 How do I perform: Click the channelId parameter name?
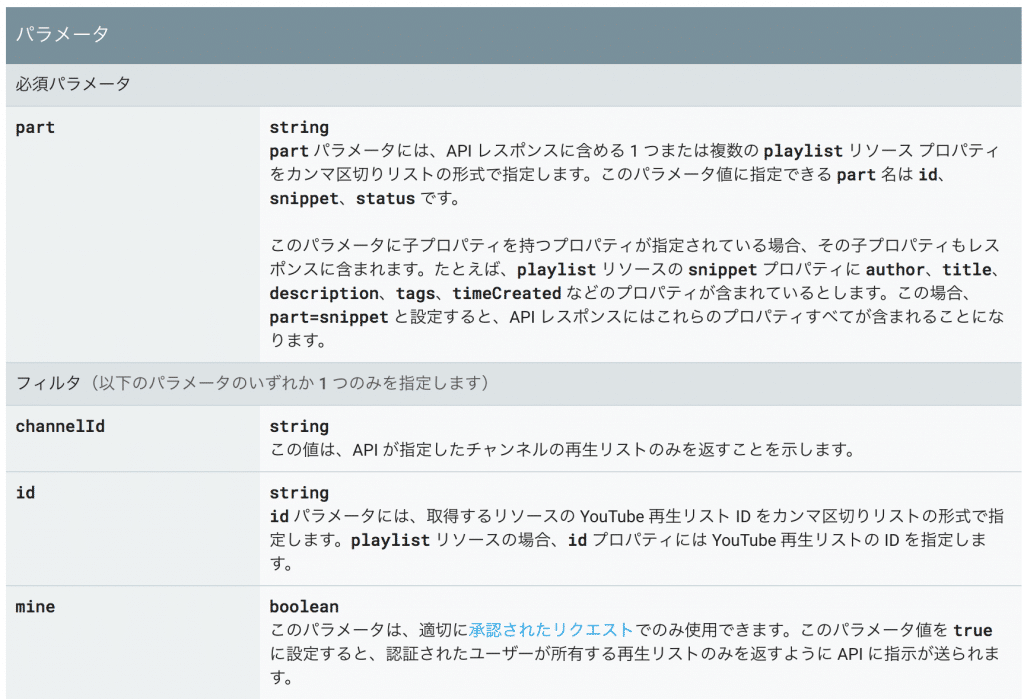(x=60, y=426)
